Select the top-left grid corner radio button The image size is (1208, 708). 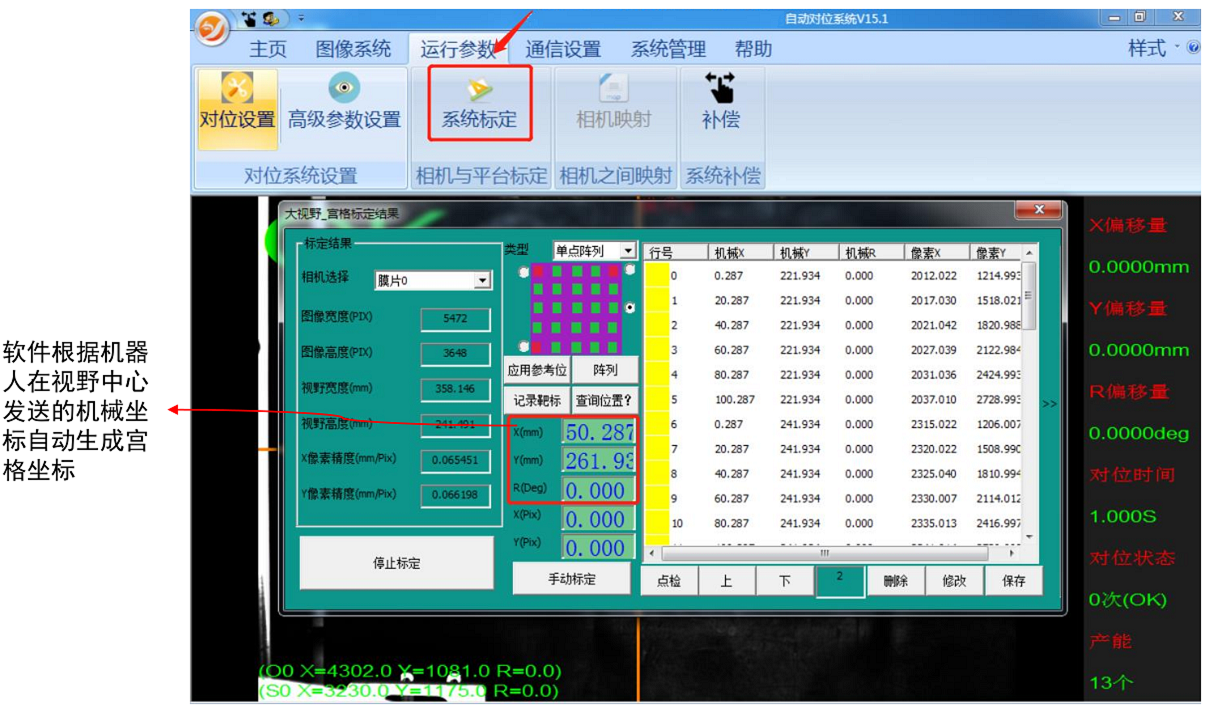pos(524,272)
